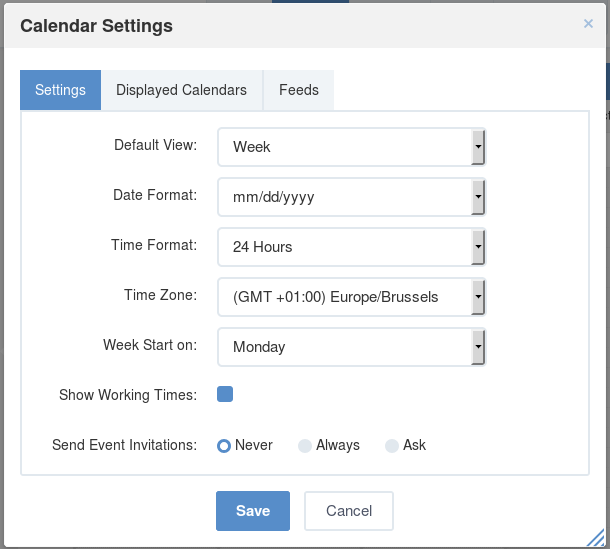Click the Date Format dropdown arrow

click(478, 197)
